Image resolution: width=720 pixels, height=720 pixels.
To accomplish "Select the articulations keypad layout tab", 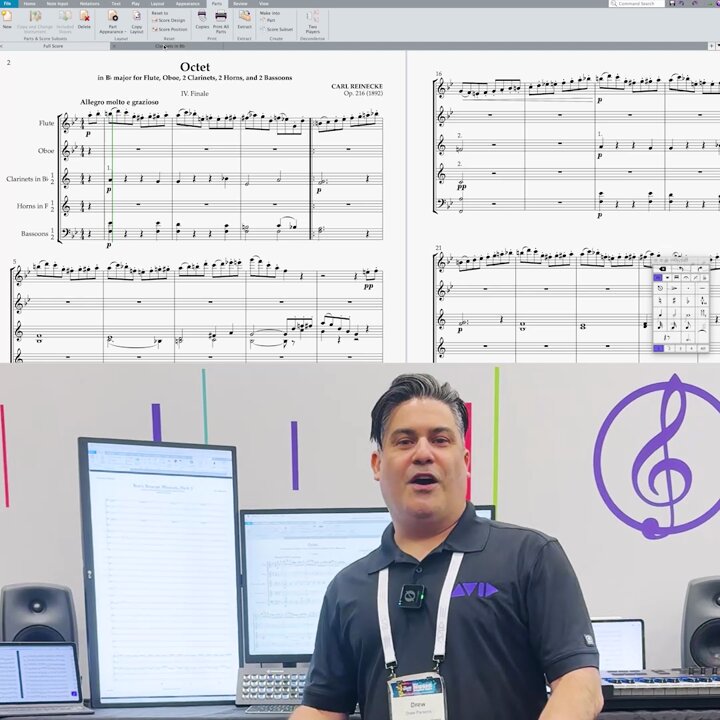I will (686, 277).
